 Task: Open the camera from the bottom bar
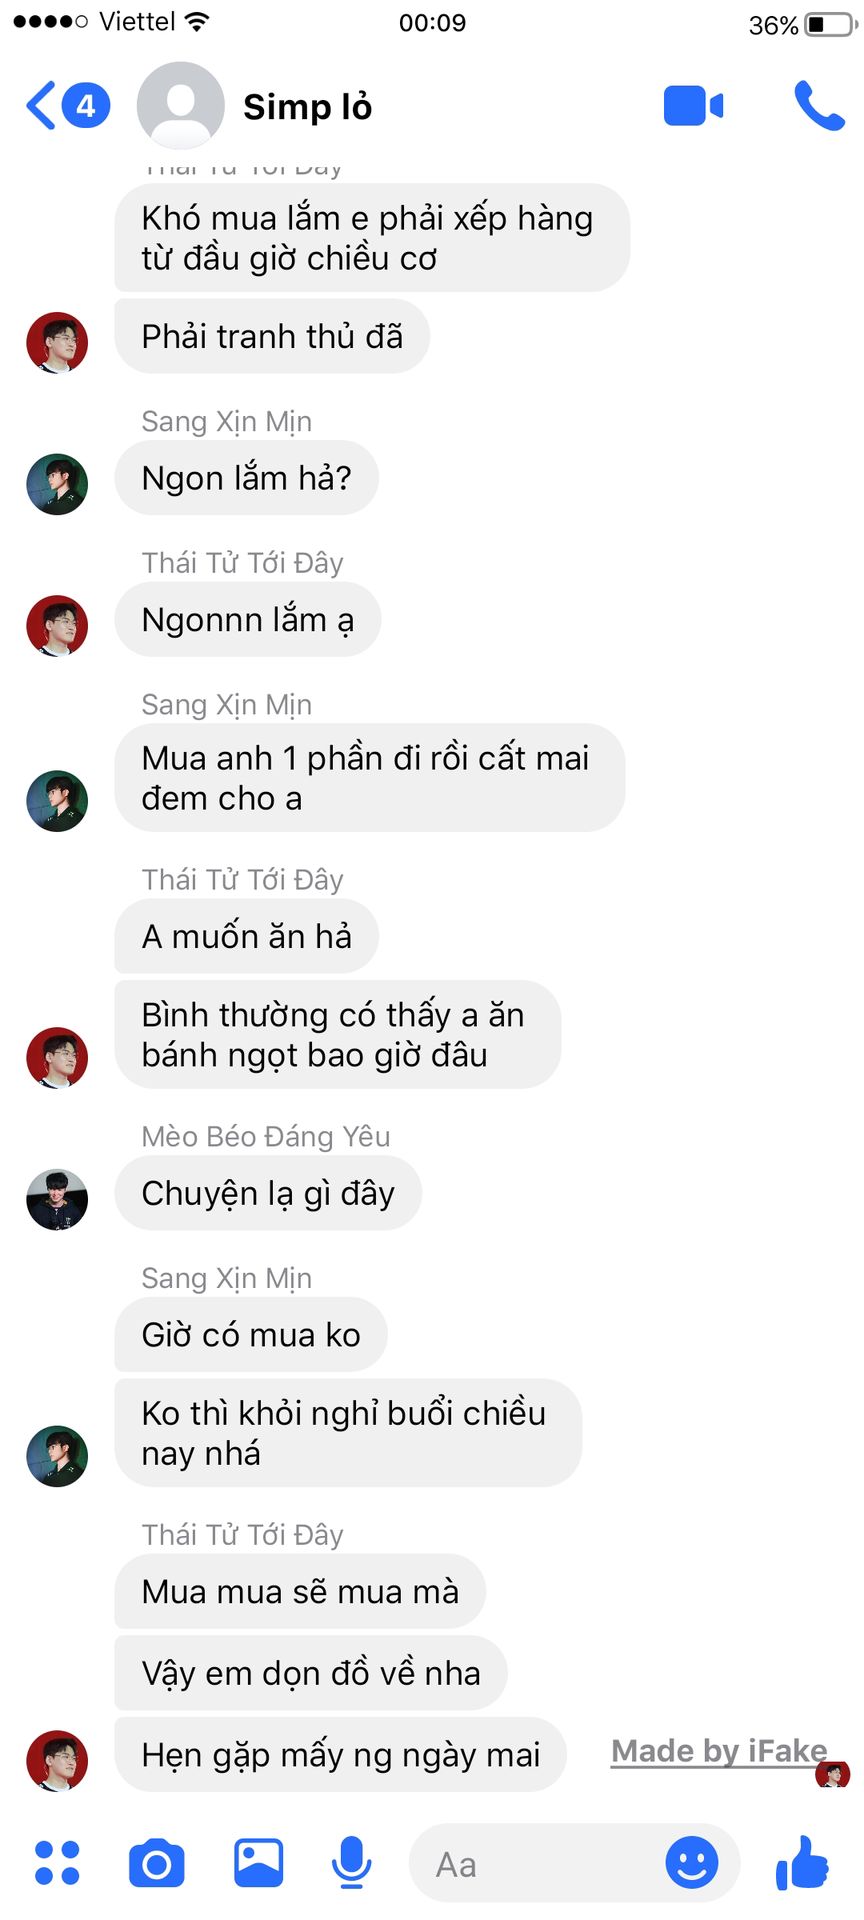(x=157, y=1863)
